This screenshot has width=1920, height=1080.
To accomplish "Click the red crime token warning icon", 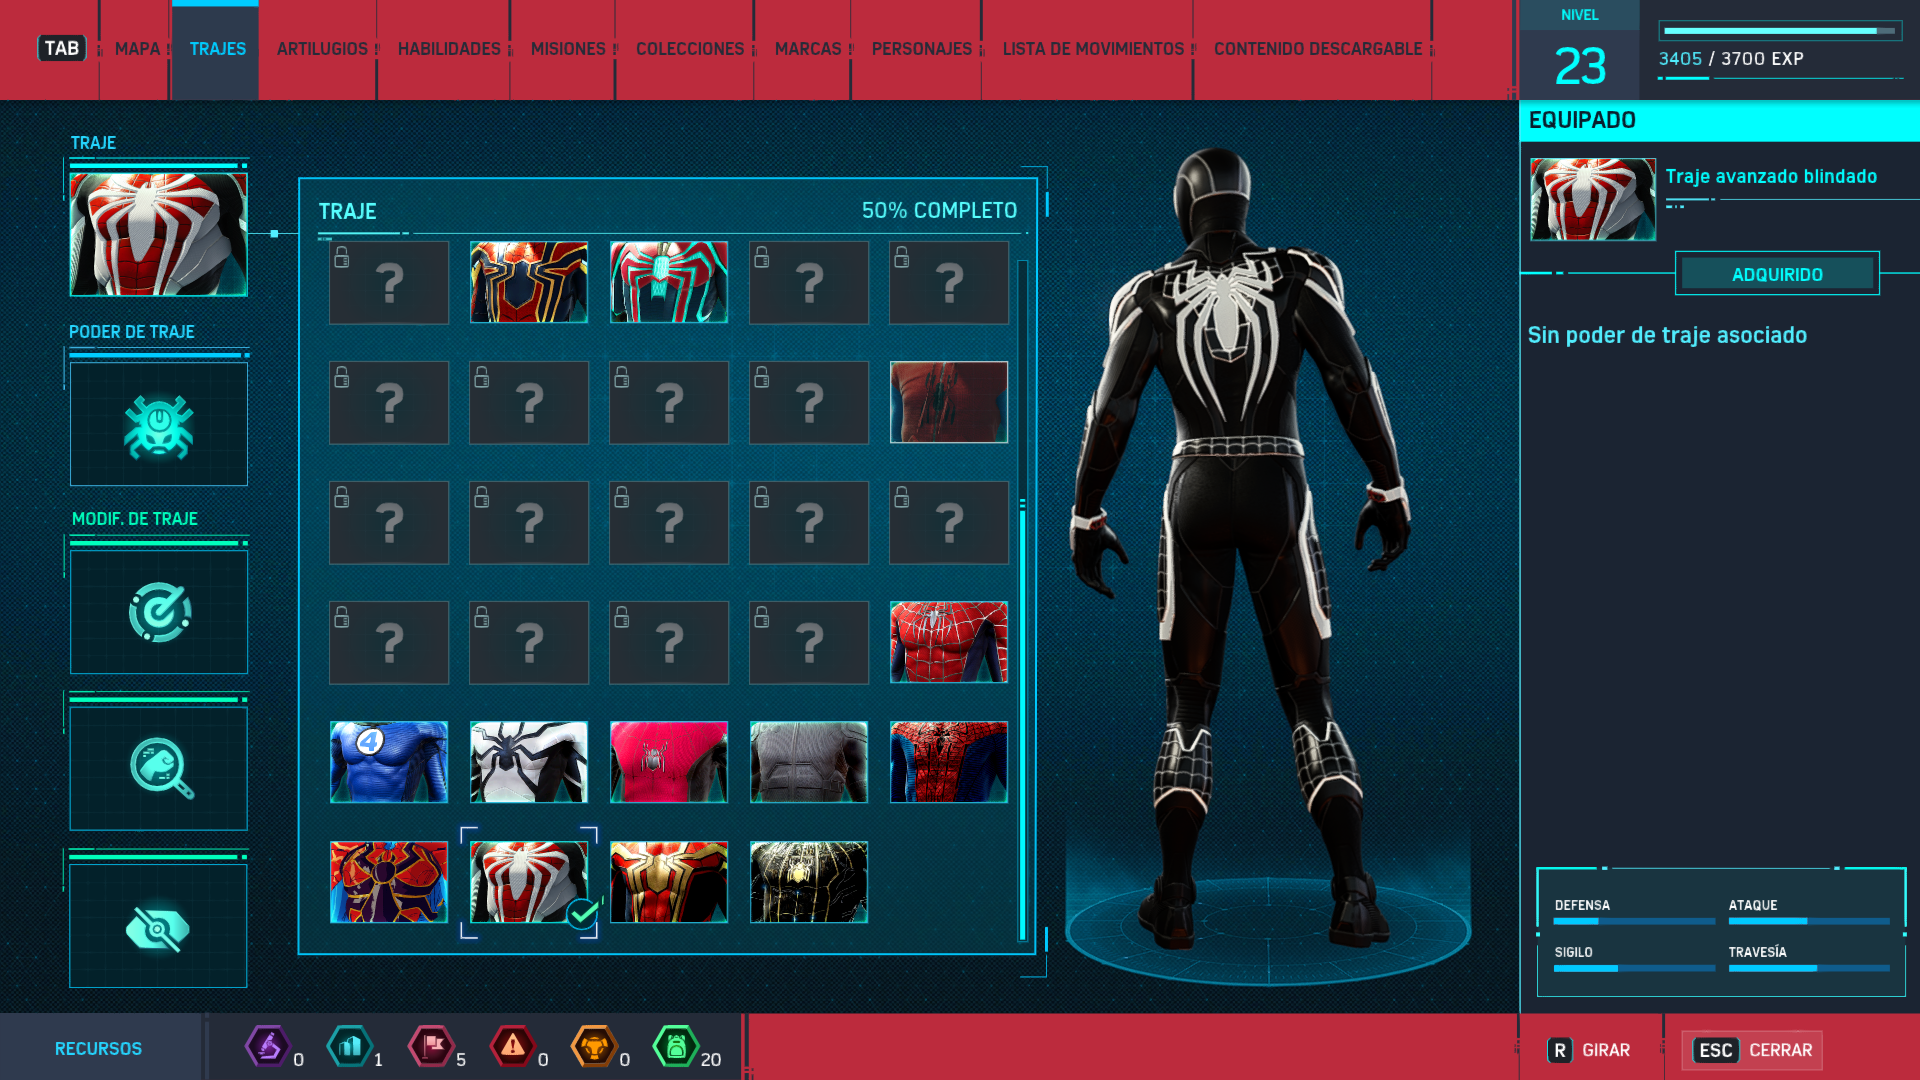I will [x=512, y=1047].
